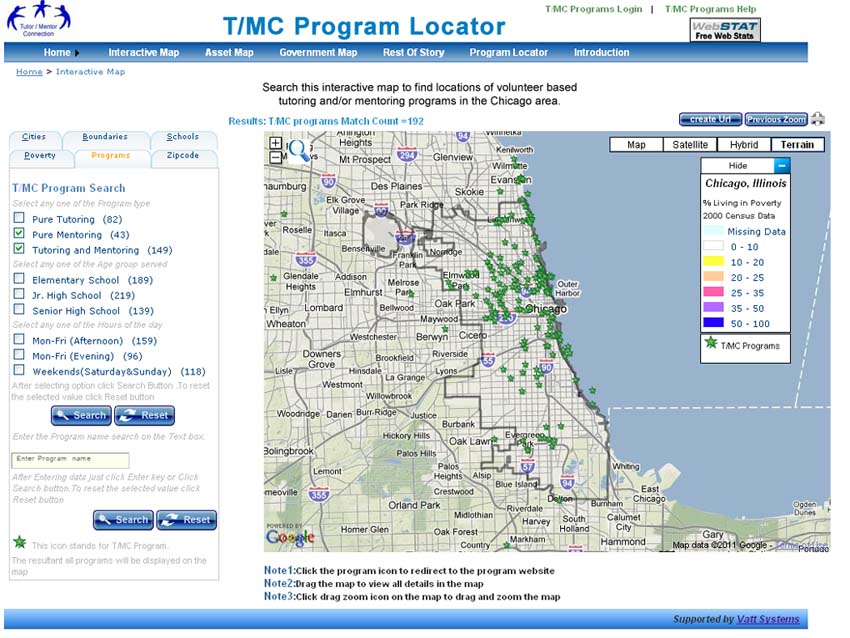Click the program star near Glendale Heights
This screenshot has height=638, width=850.
pyautogui.click(x=273, y=278)
